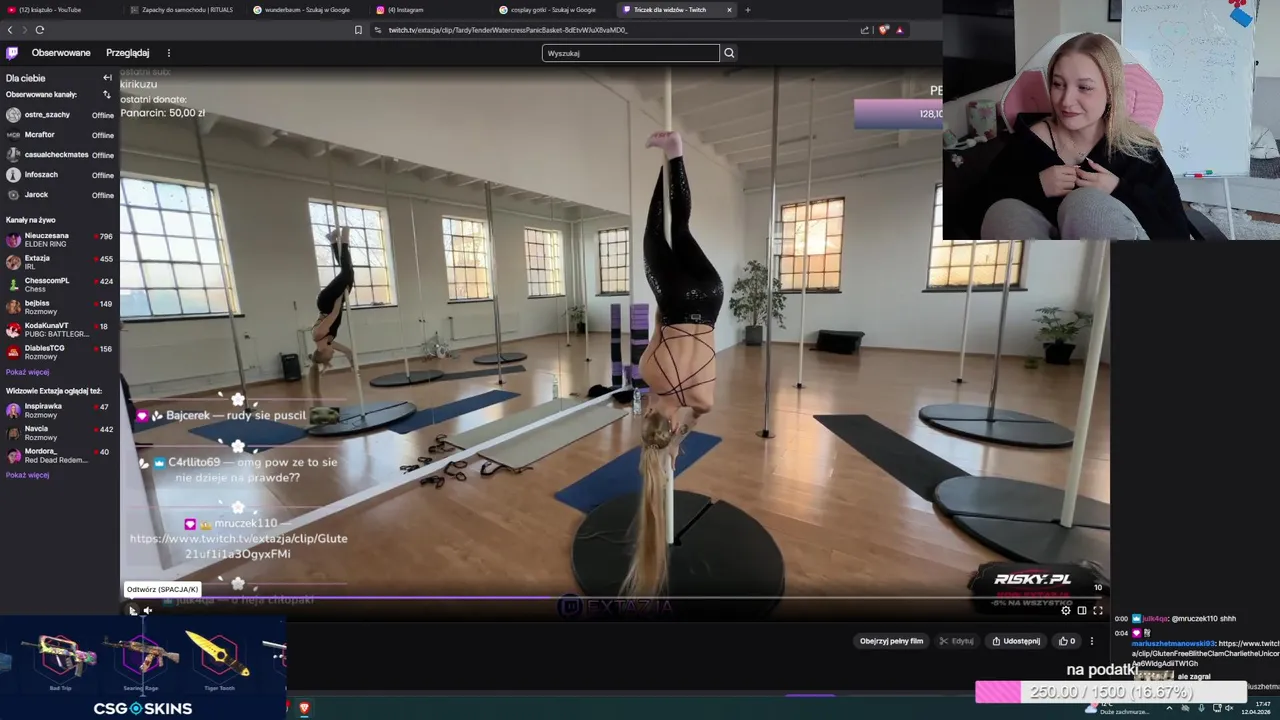Open ostre_szachy offline channel

(60, 115)
